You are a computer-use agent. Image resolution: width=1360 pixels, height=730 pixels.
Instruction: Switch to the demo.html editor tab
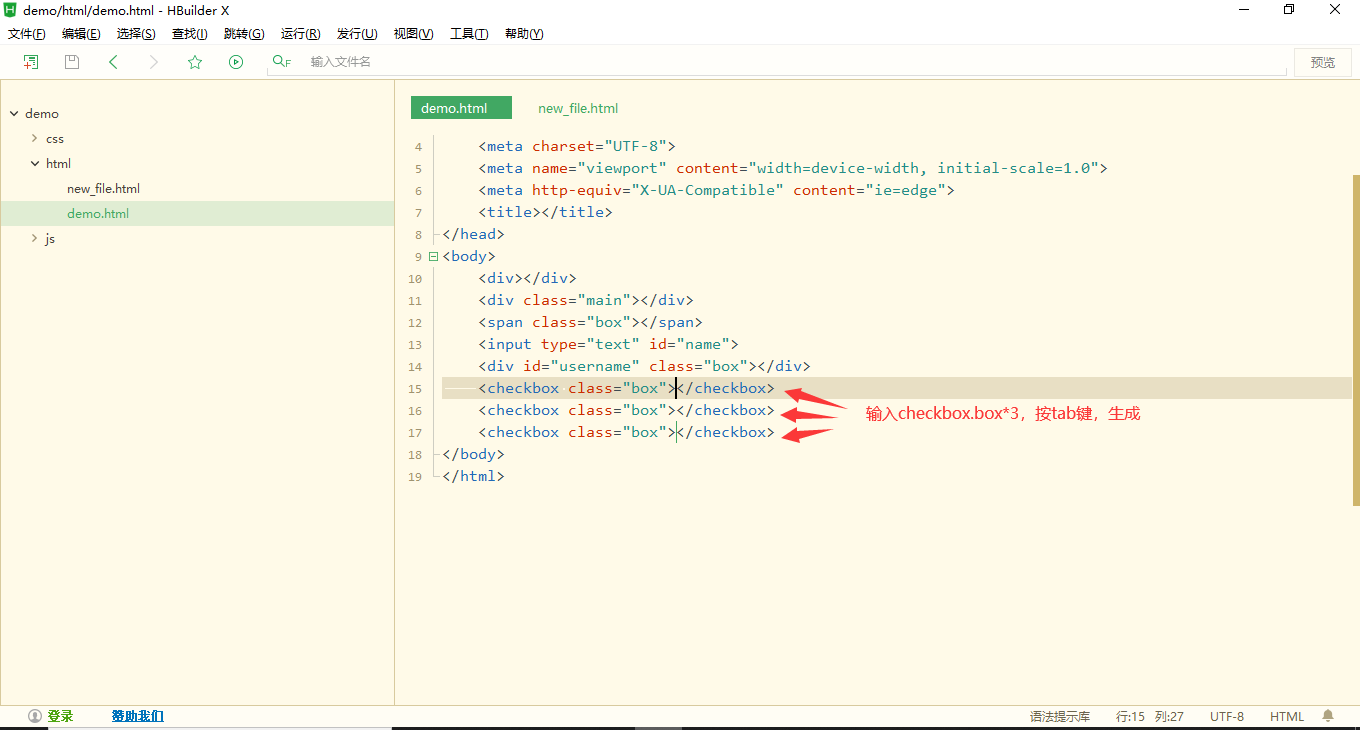(461, 108)
